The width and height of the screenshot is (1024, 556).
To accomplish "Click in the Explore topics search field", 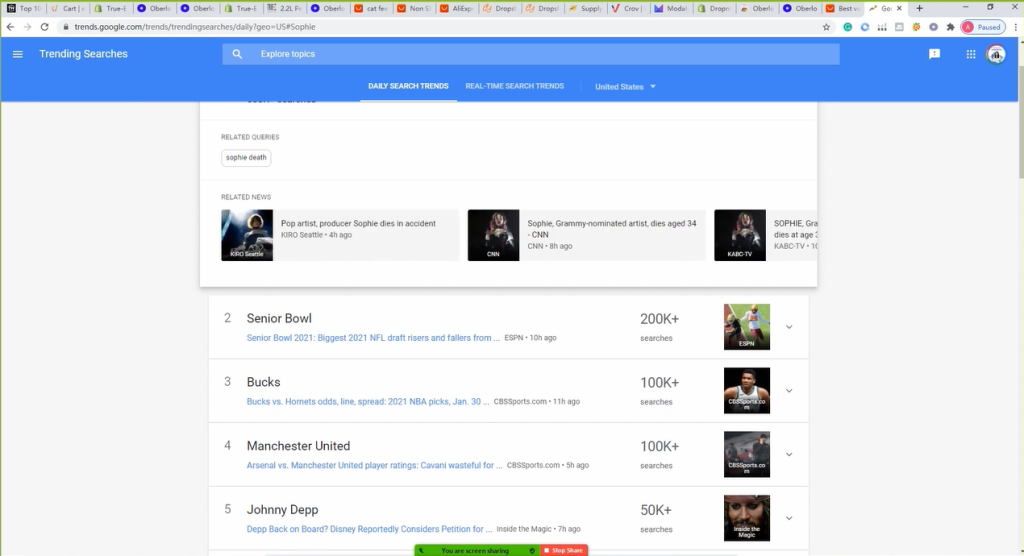I will pyautogui.click(x=531, y=54).
